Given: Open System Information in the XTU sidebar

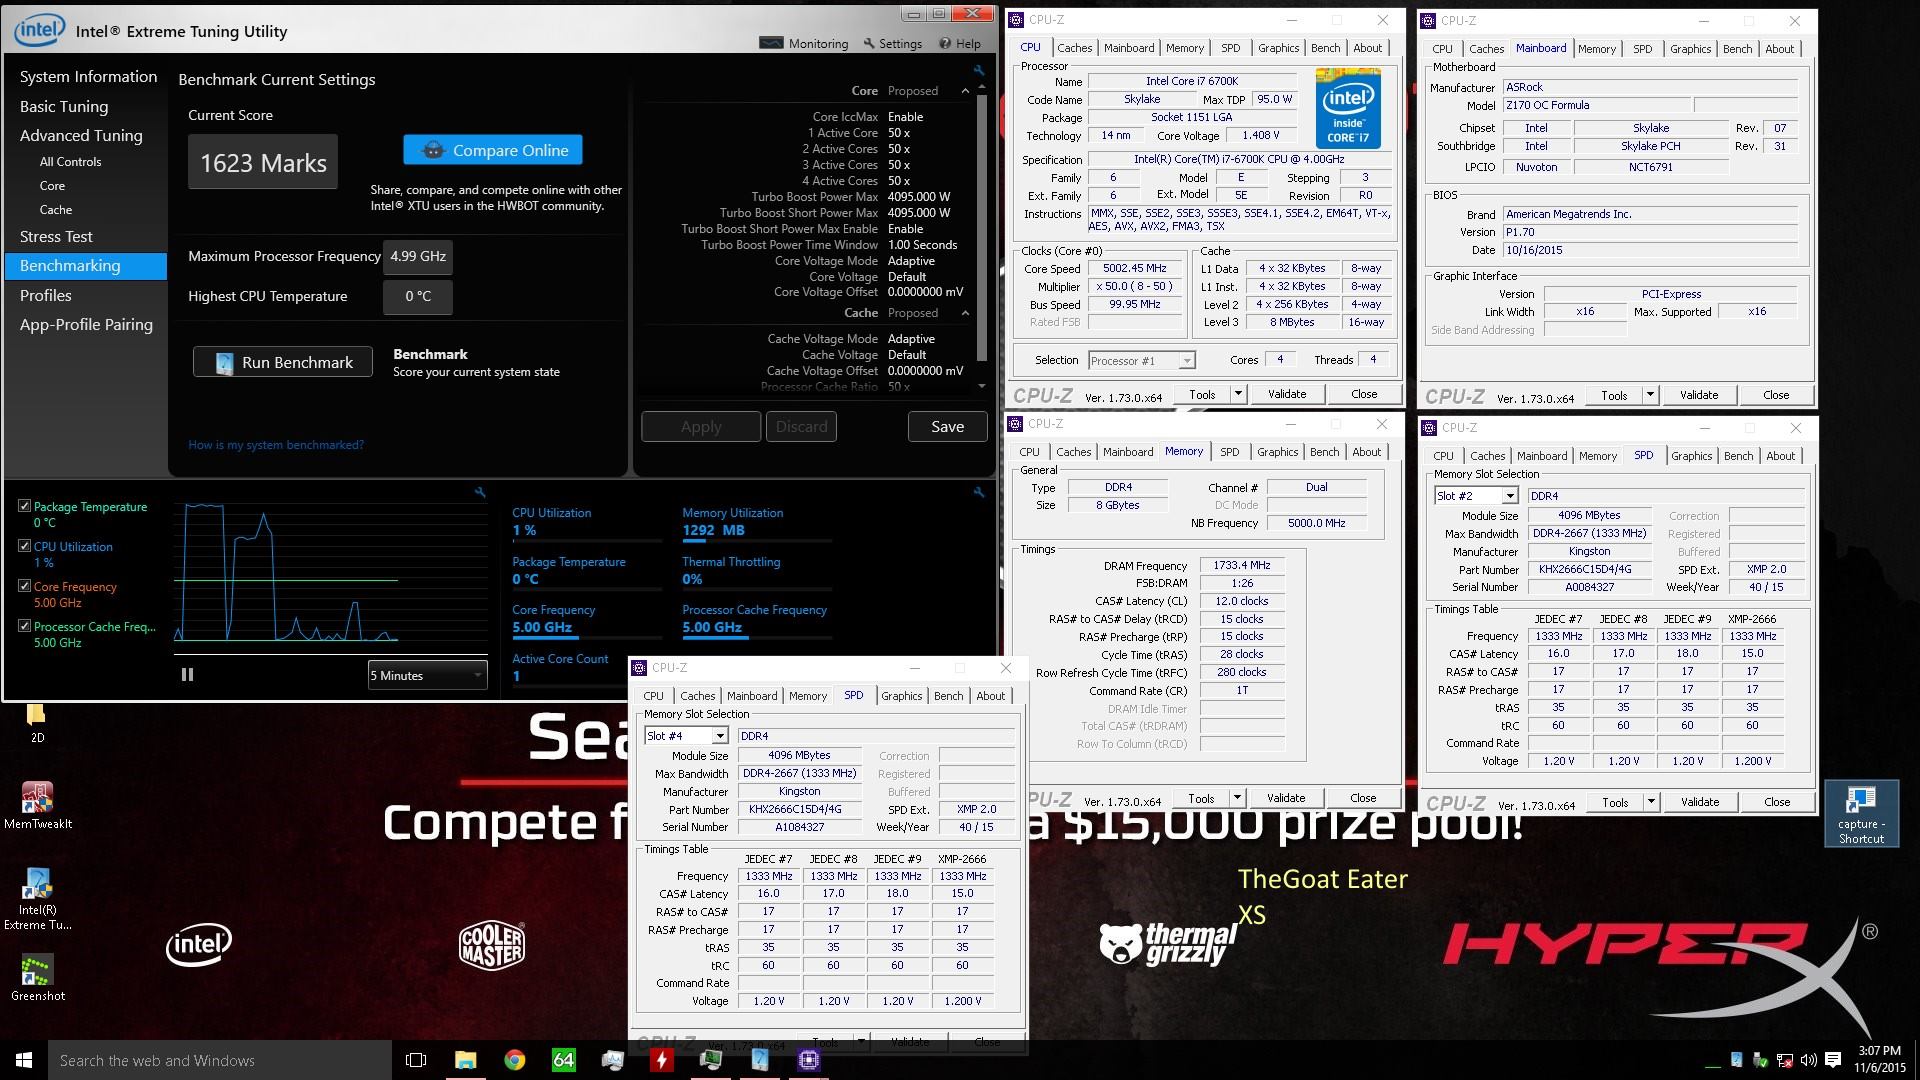Looking at the screenshot, I should pos(88,77).
